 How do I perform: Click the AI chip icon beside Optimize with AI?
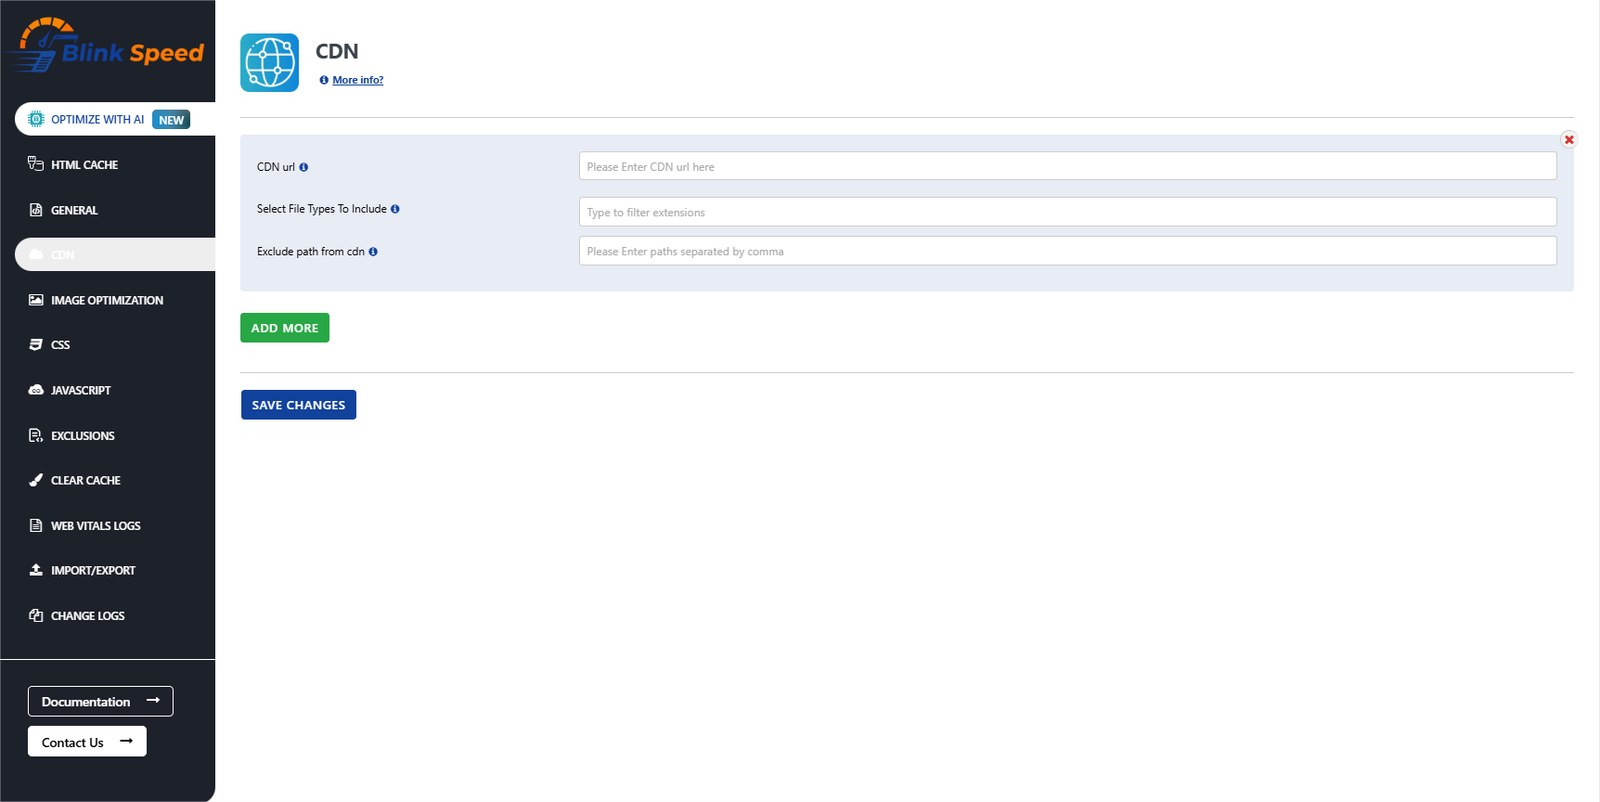(x=36, y=119)
